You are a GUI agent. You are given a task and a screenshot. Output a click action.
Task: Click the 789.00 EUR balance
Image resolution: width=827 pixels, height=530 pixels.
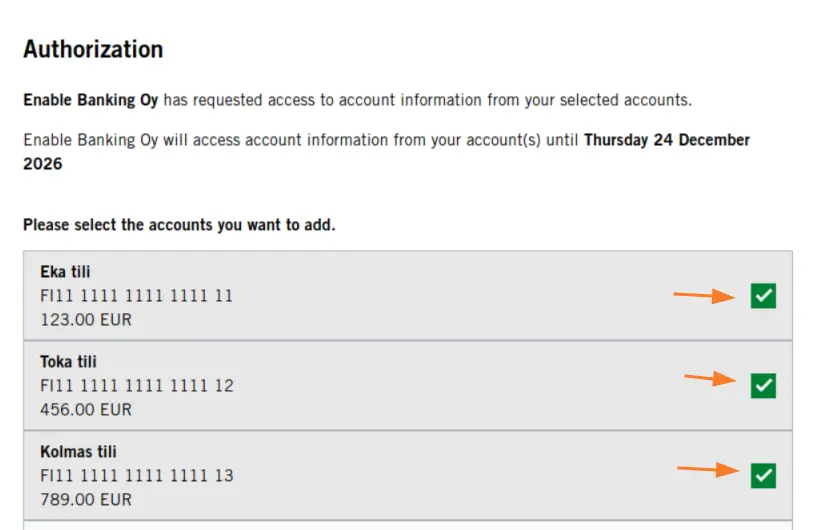coord(86,499)
